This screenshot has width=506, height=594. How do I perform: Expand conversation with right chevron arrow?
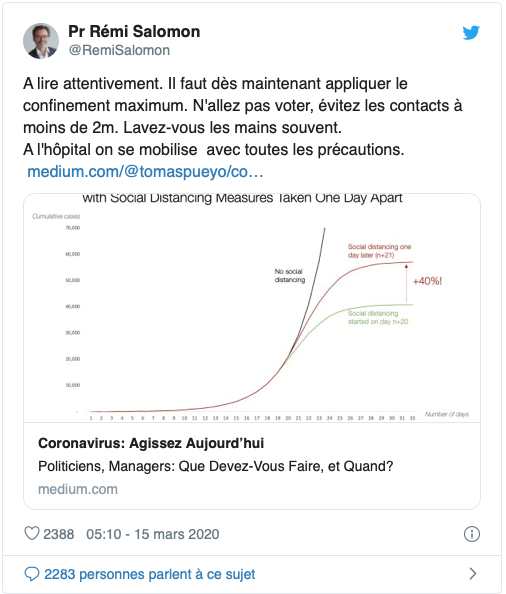(x=472, y=574)
